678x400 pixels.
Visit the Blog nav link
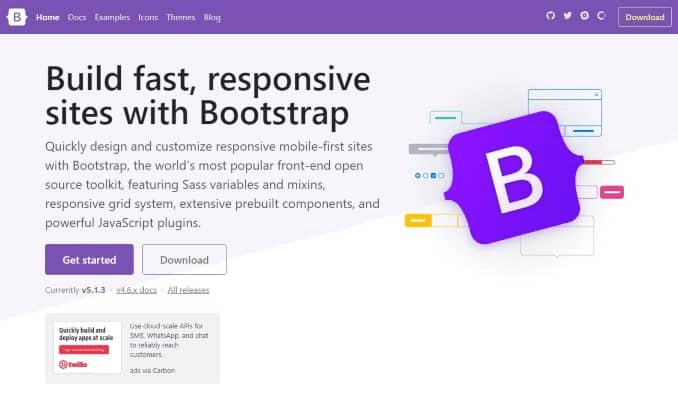point(212,17)
